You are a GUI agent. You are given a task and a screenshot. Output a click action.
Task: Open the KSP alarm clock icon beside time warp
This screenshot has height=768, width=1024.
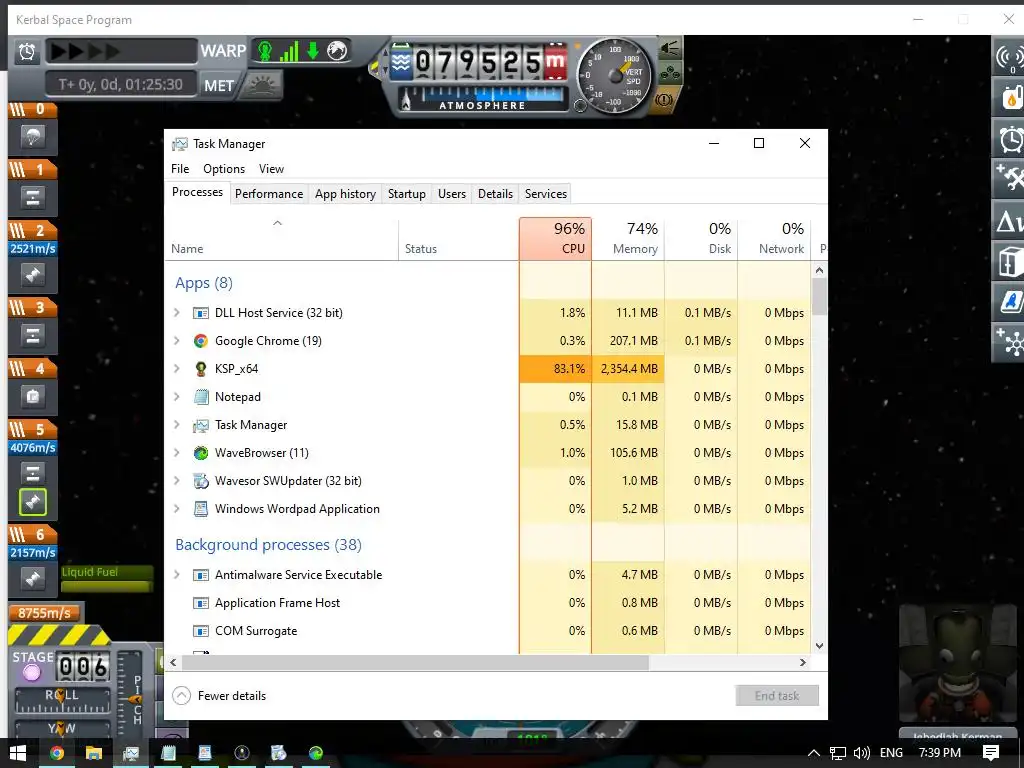(x=27, y=52)
